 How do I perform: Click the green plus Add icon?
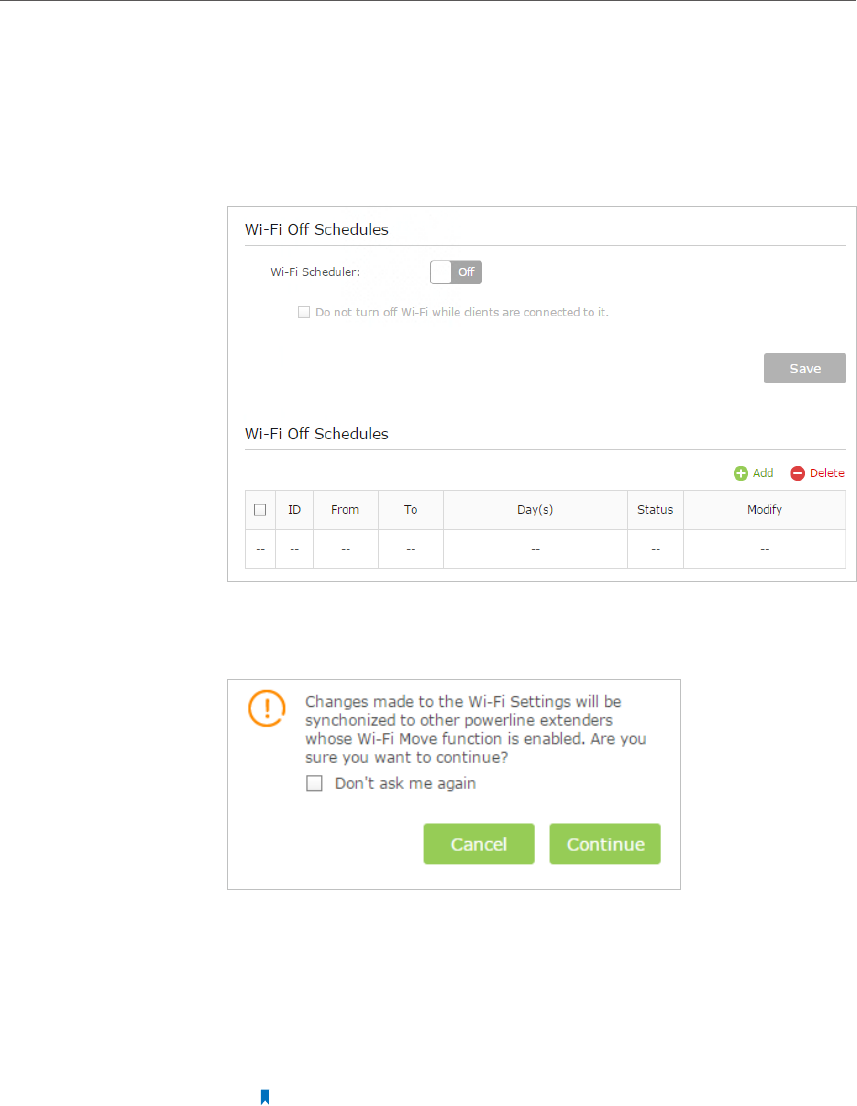coord(741,473)
